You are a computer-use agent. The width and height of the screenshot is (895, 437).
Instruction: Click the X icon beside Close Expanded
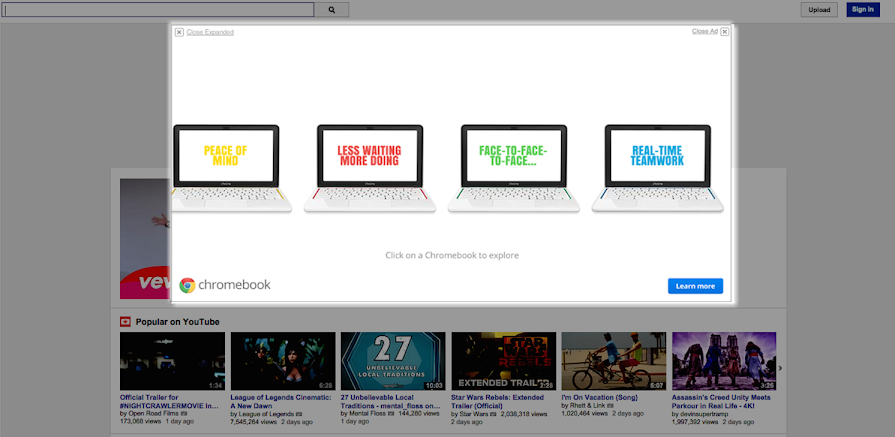tap(179, 32)
